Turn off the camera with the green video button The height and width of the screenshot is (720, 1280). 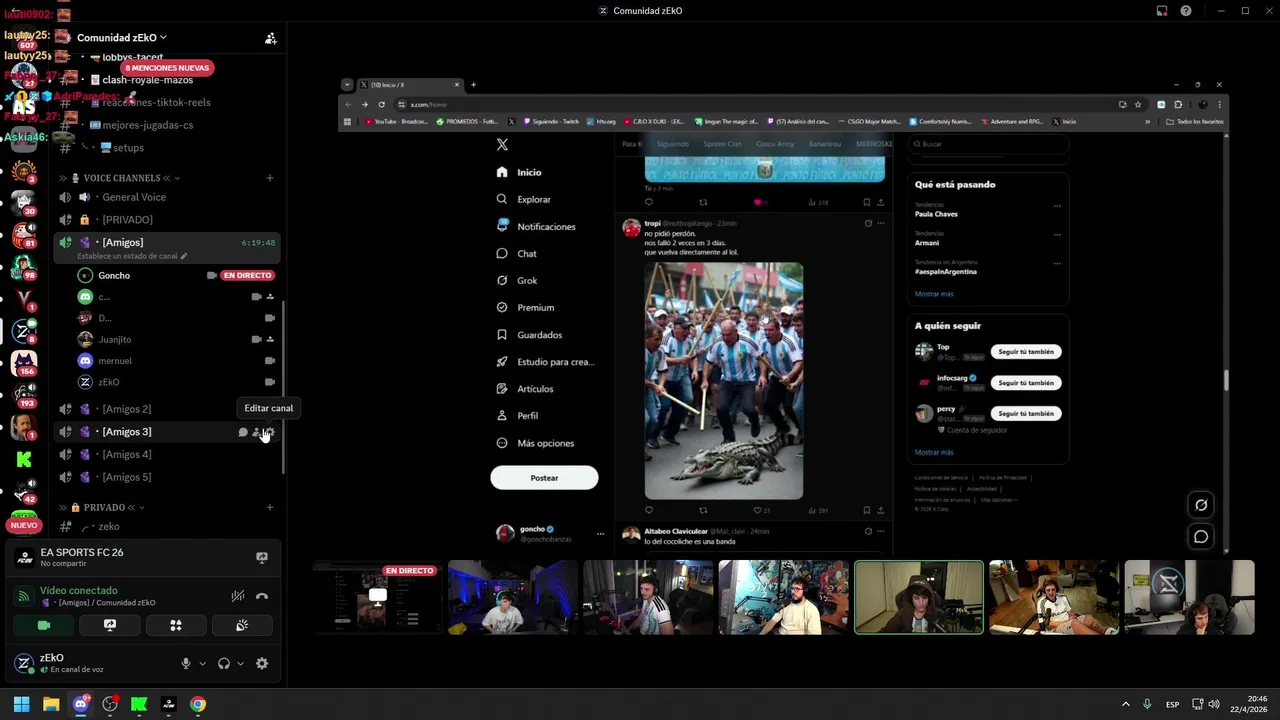(x=44, y=625)
